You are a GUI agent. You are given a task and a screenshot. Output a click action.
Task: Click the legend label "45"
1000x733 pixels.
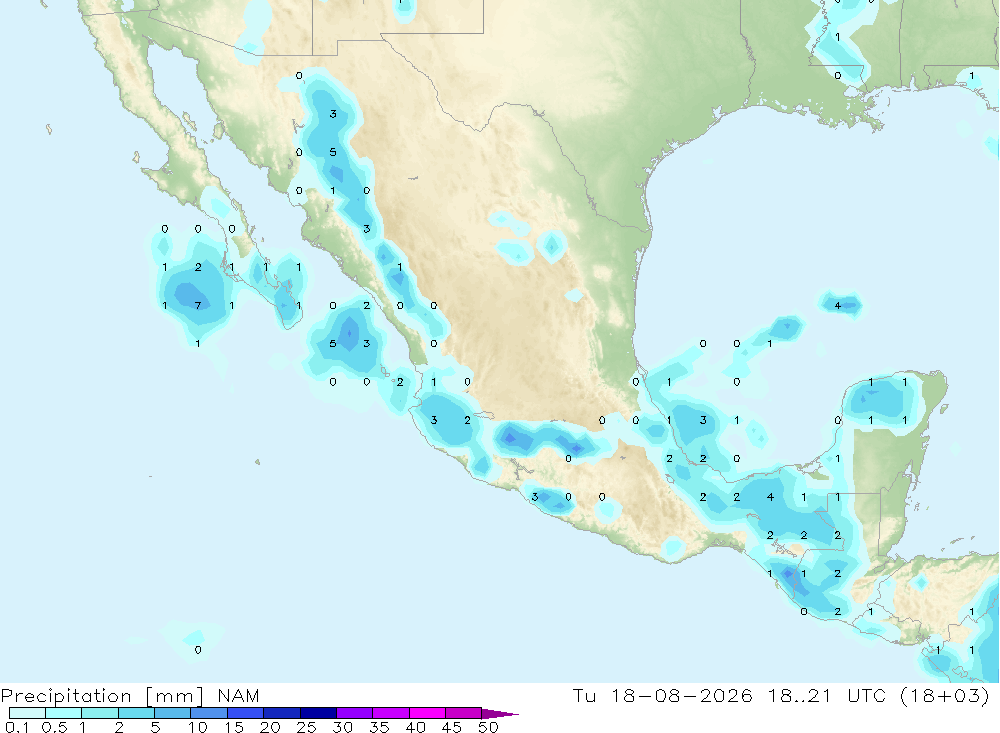coord(452,727)
